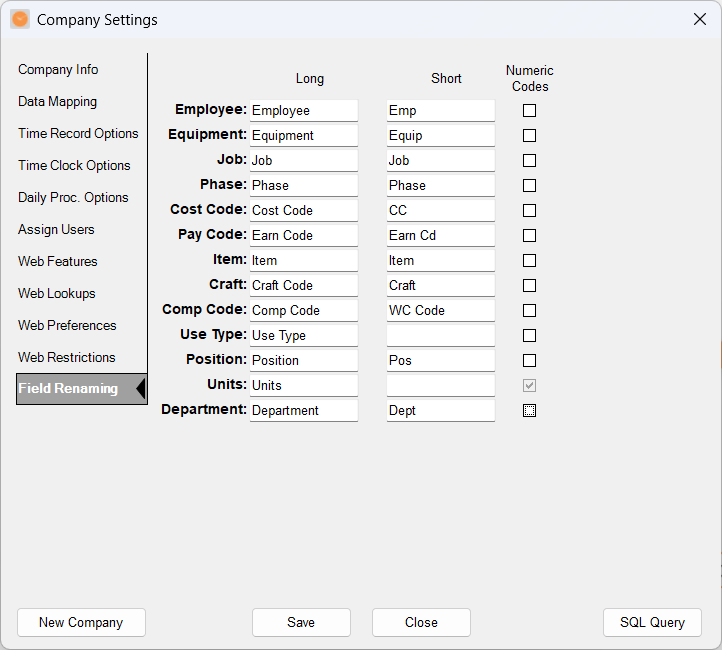
Task: Enable Numeric Codes for Equipment
Action: pos(530,135)
